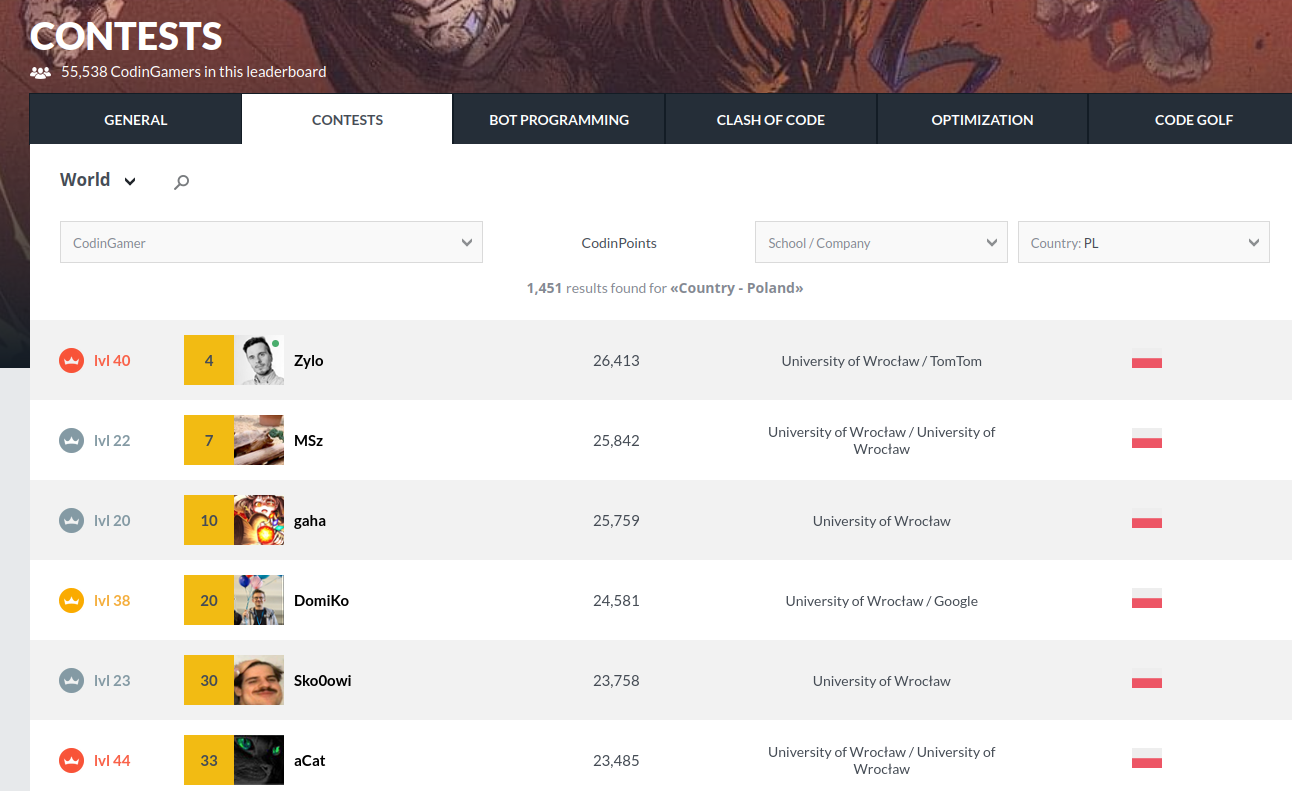This screenshot has height=791, width=1292.
Task: Switch to the Bot Programming tab
Action: [x=559, y=120]
